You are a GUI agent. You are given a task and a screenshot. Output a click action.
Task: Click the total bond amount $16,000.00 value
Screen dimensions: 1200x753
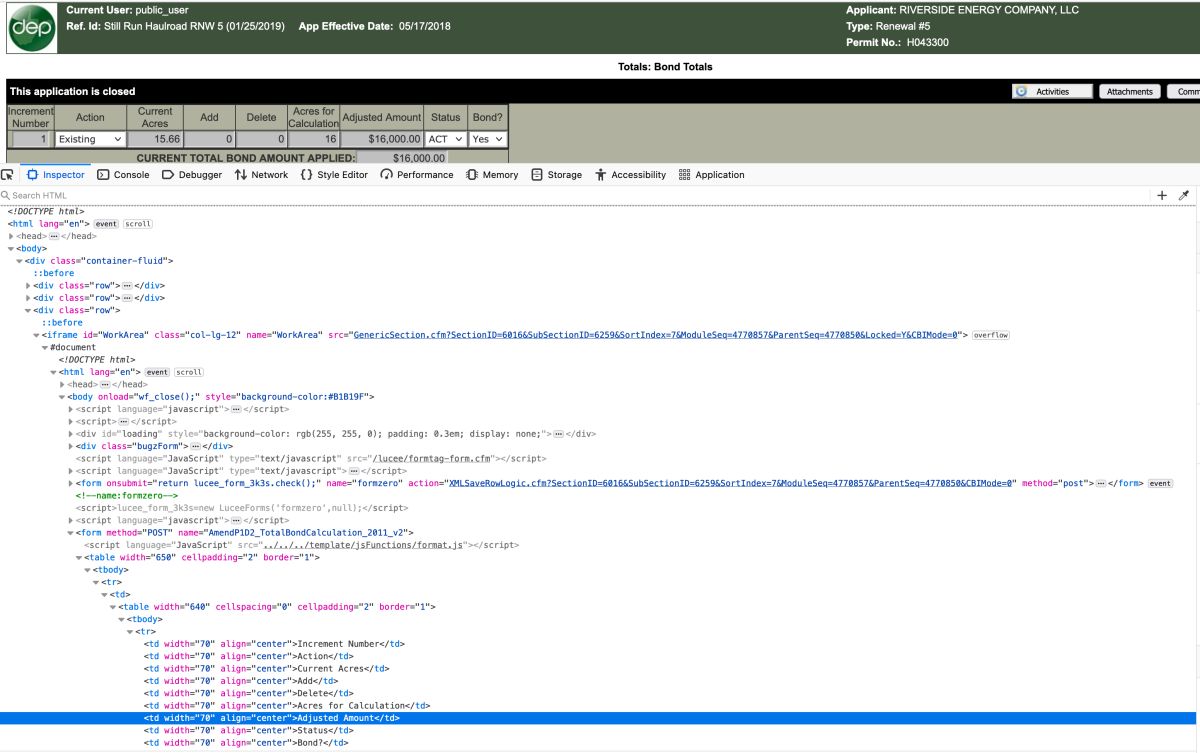[x=403, y=158]
